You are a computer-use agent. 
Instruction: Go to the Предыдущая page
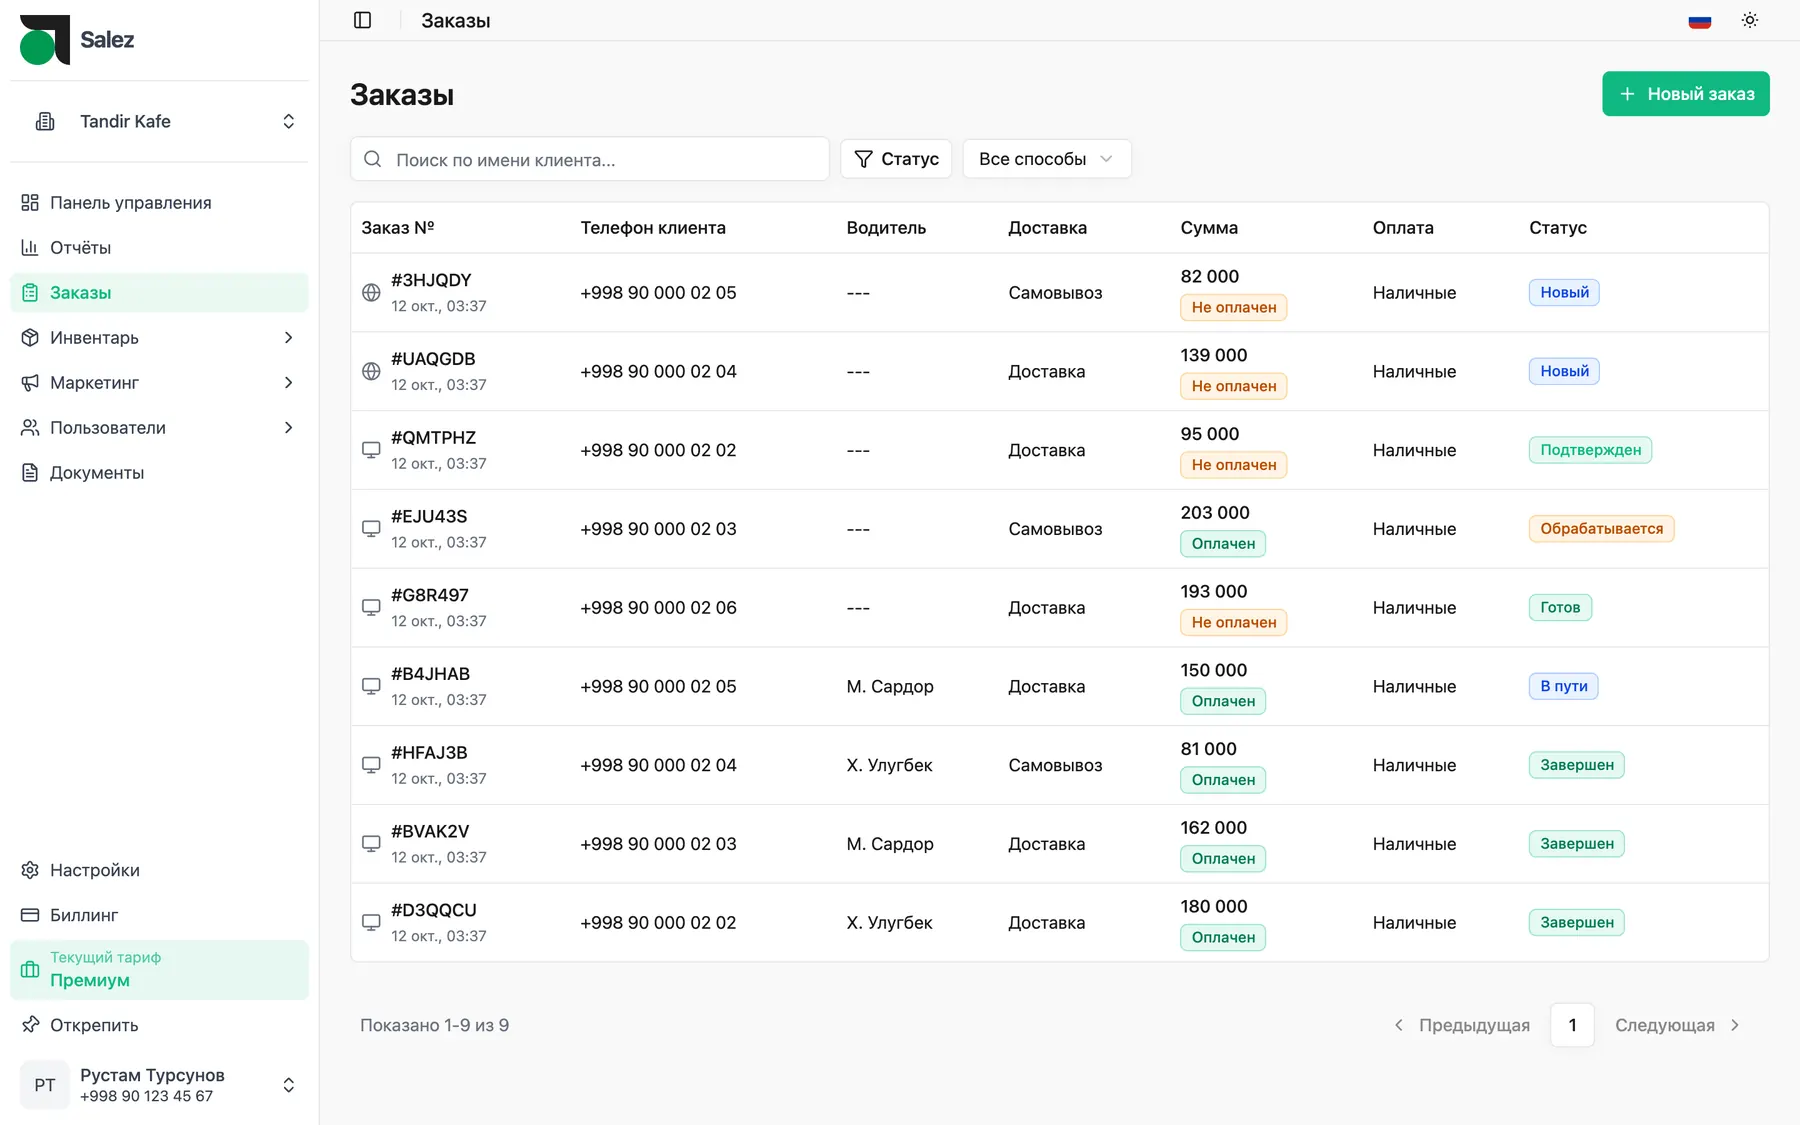(1462, 1025)
